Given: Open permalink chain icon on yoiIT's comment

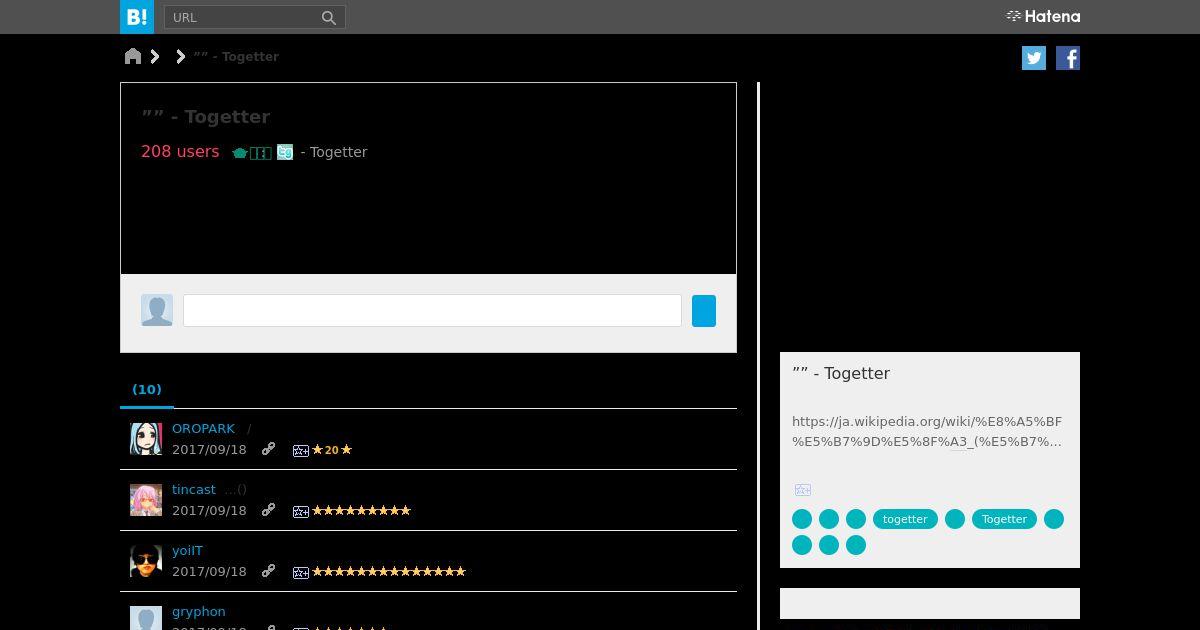Looking at the screenshot, I should pyautogui.click(x=268, y=571).
